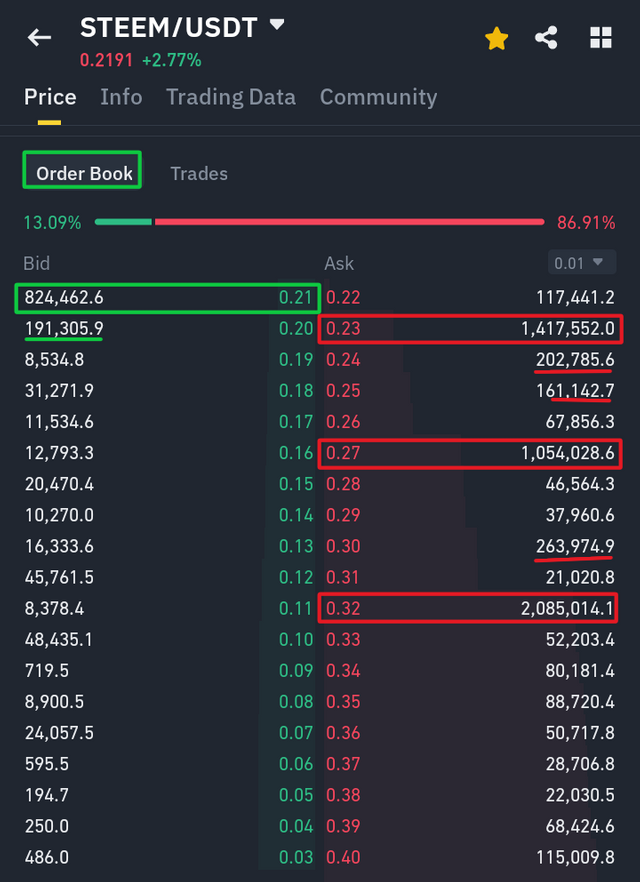Select bid amount 191,305.9
640x882 pixels.
[64, 328]
